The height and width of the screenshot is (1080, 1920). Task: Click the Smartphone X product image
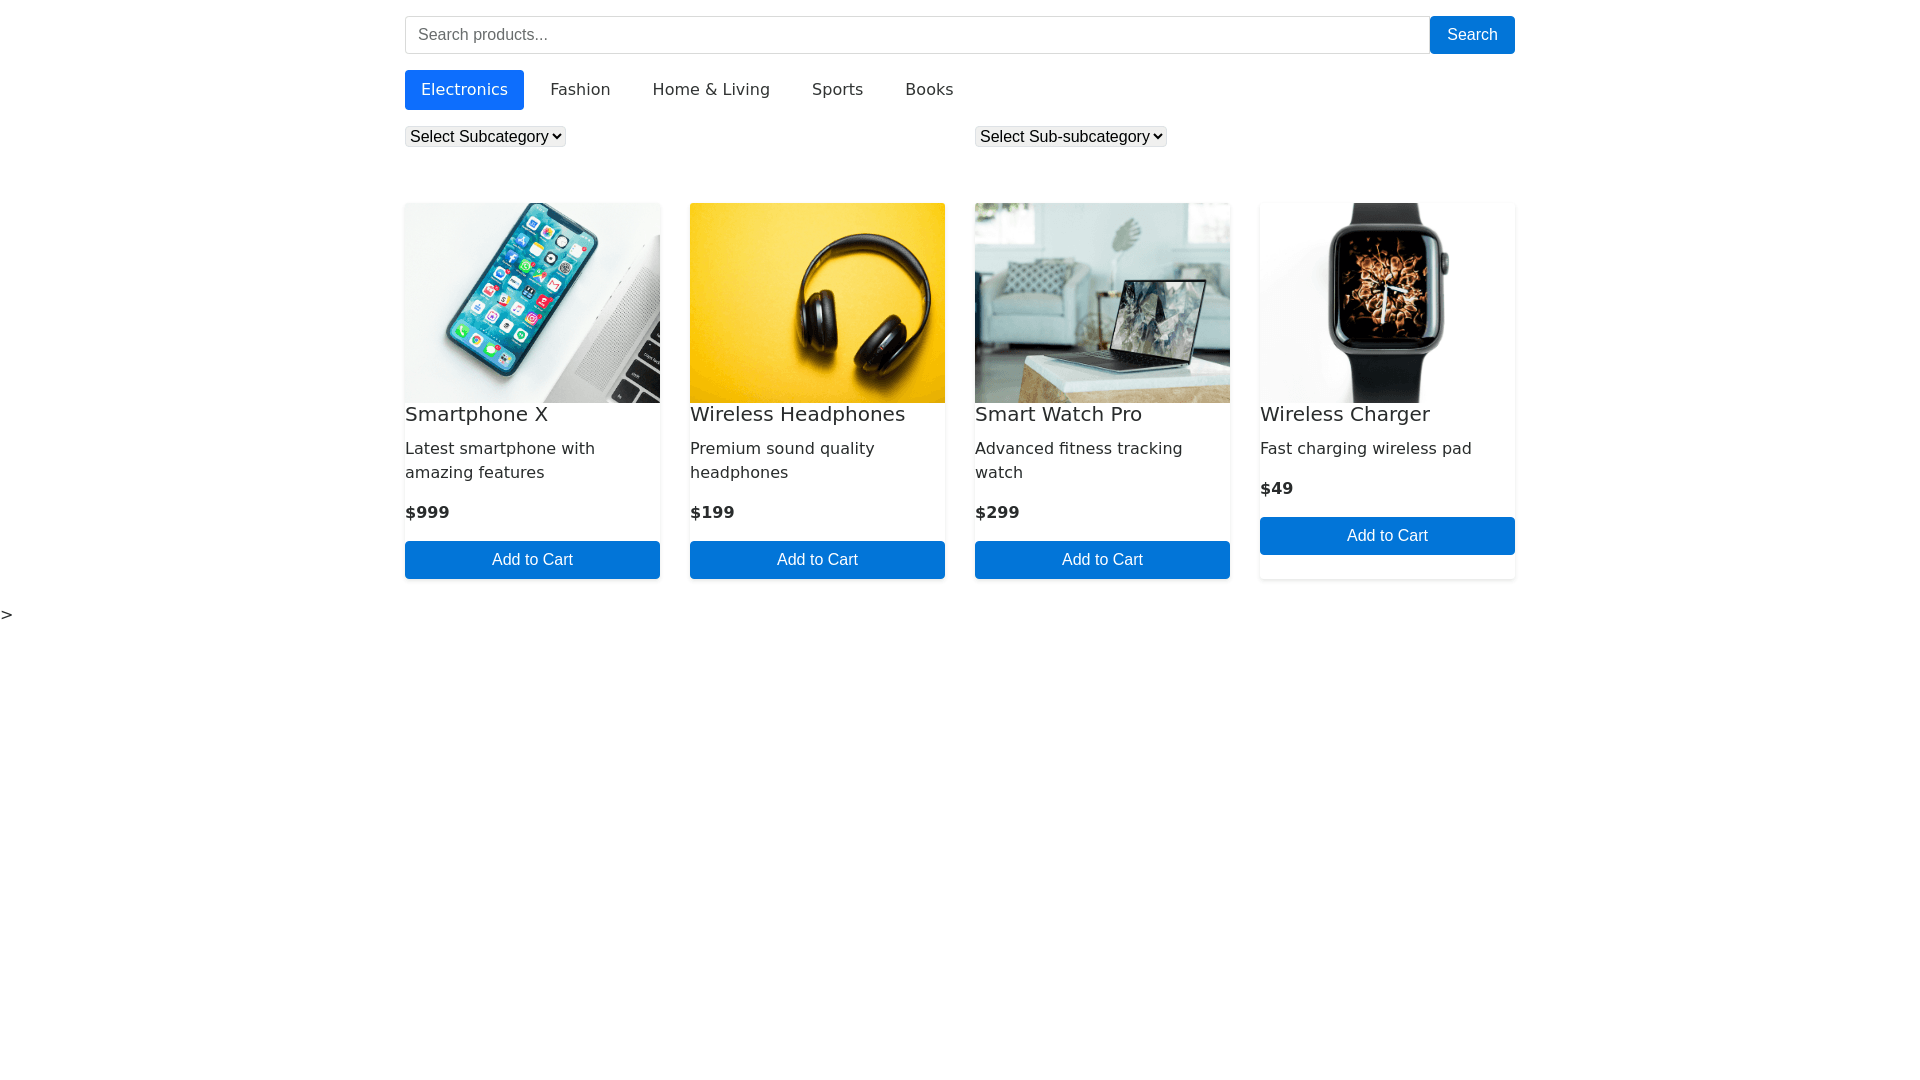coord(532,303)
